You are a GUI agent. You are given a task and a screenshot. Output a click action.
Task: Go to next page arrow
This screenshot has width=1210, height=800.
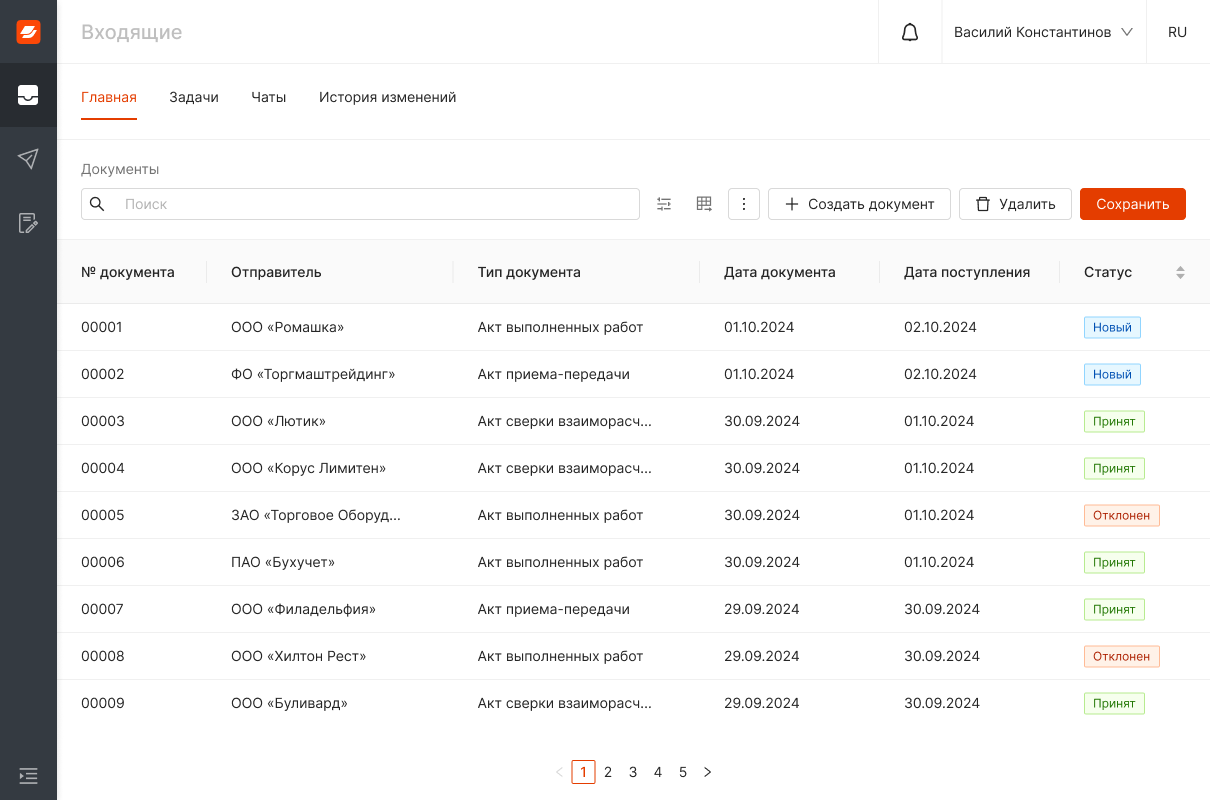pos(707,772)
